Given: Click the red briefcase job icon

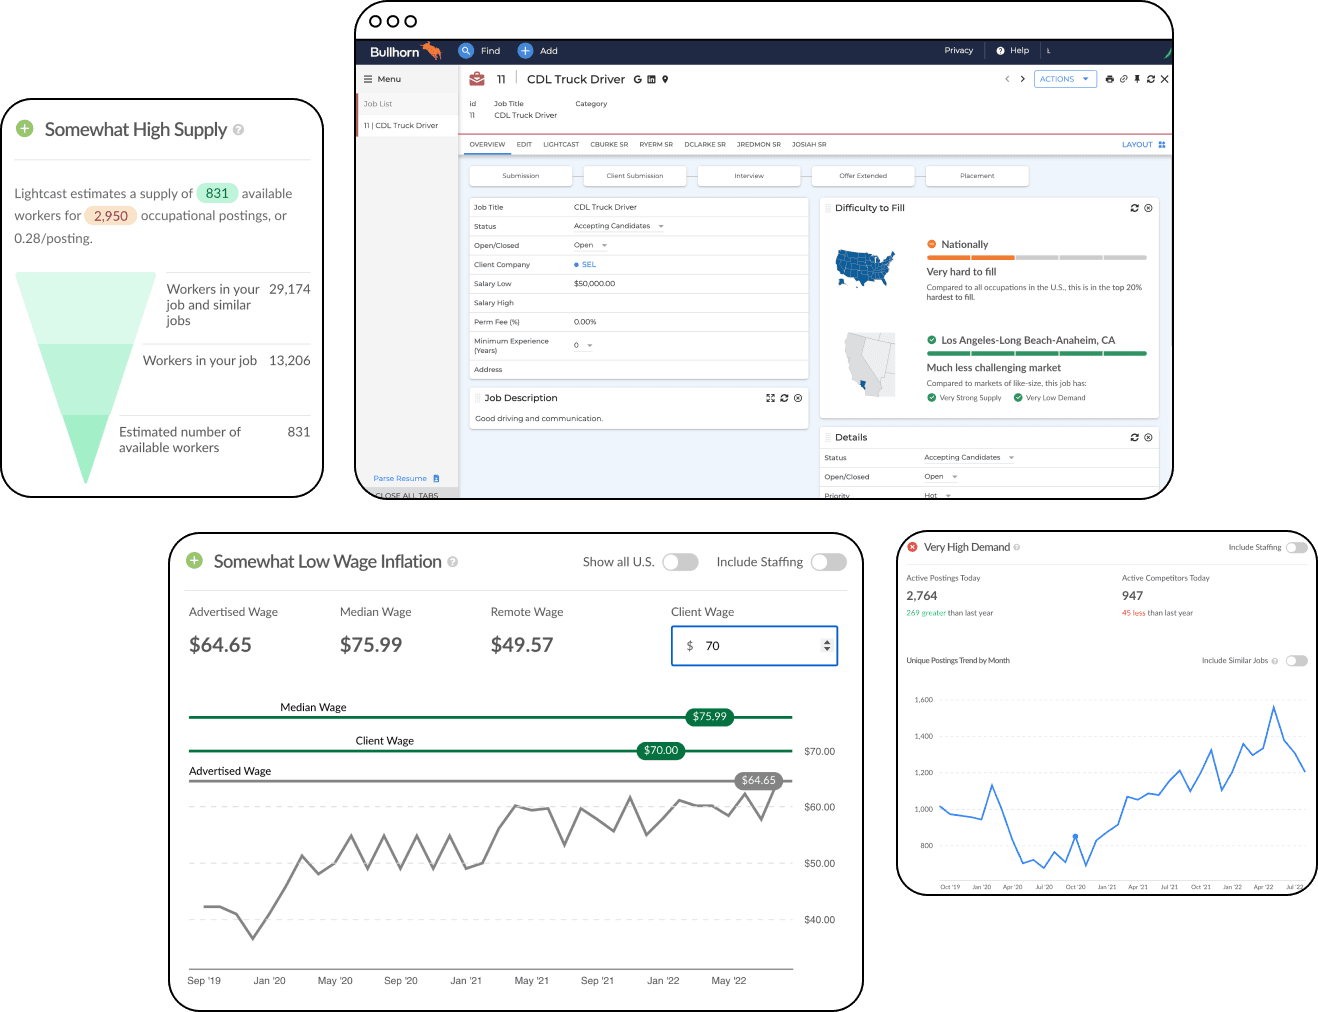Looking at the screenshot, I should point(477,79).
